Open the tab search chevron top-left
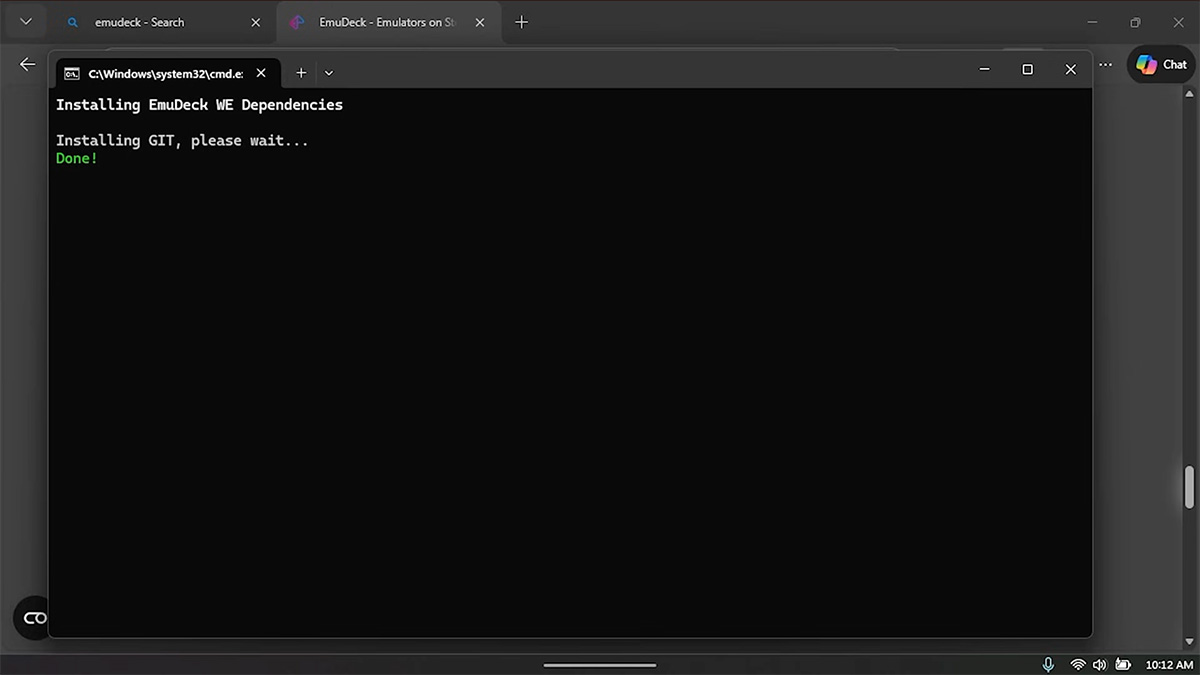This screenshot has width=1200, height=675. (x=25, y=21)
